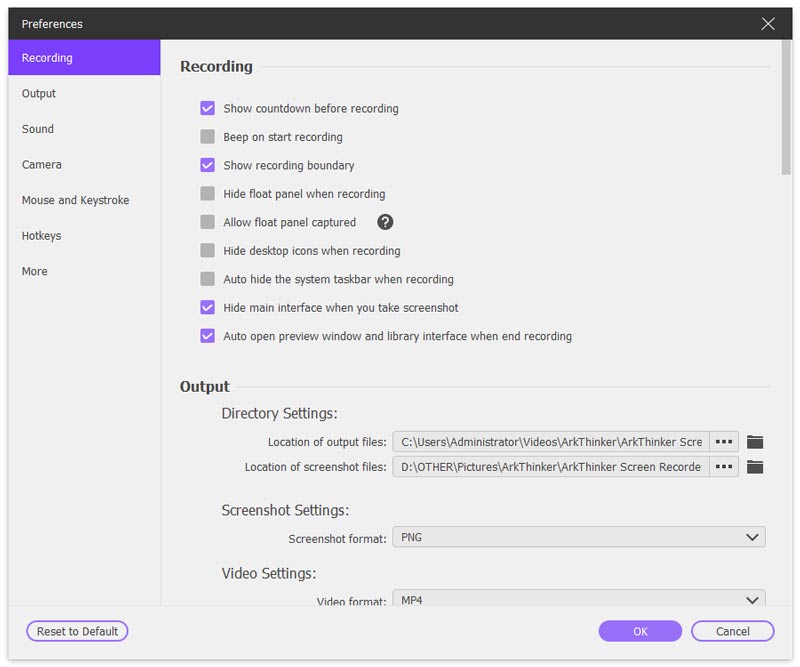The height and width of the screenshot is (667, 800).
Task: Uncheck Auto open preview window option
Action: pyautogui.click(x=207, y=336)
